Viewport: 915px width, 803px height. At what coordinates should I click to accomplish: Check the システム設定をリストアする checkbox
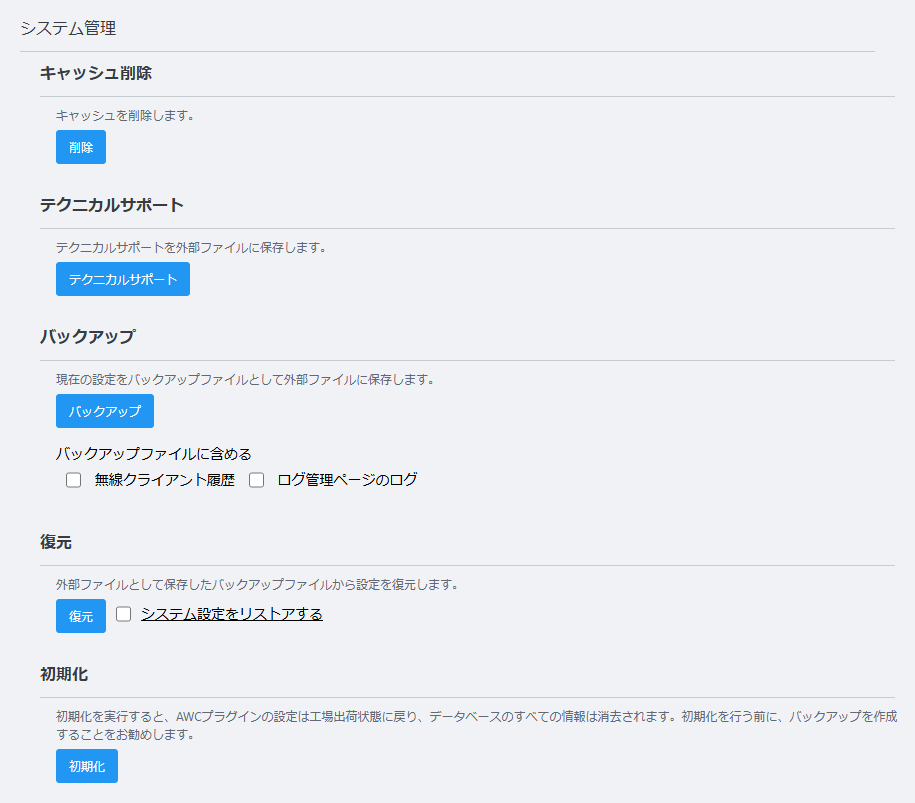pos(123,614)
